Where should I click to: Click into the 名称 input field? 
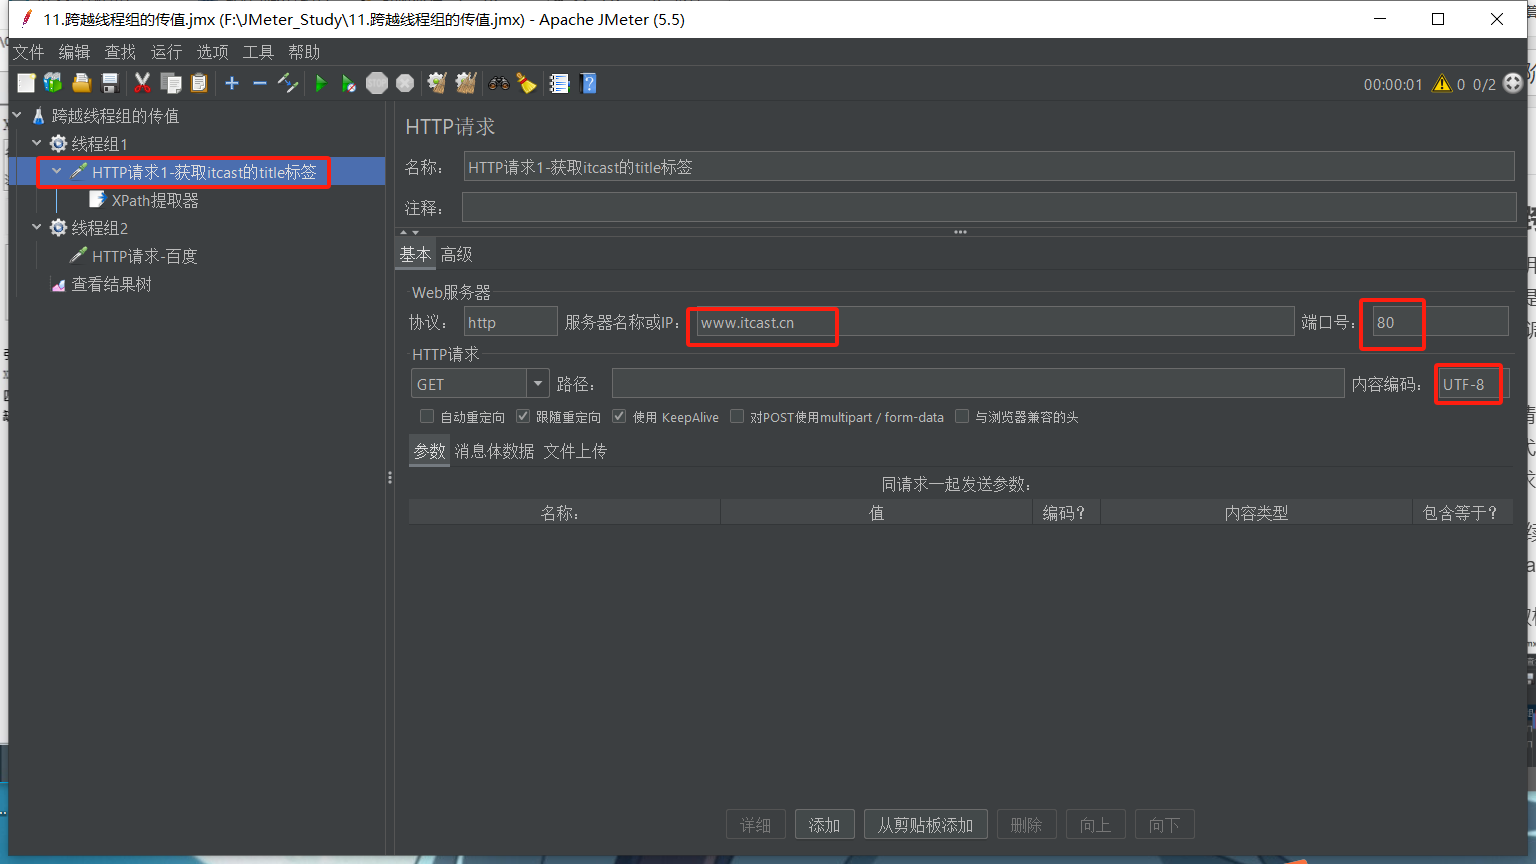point(989,167)
